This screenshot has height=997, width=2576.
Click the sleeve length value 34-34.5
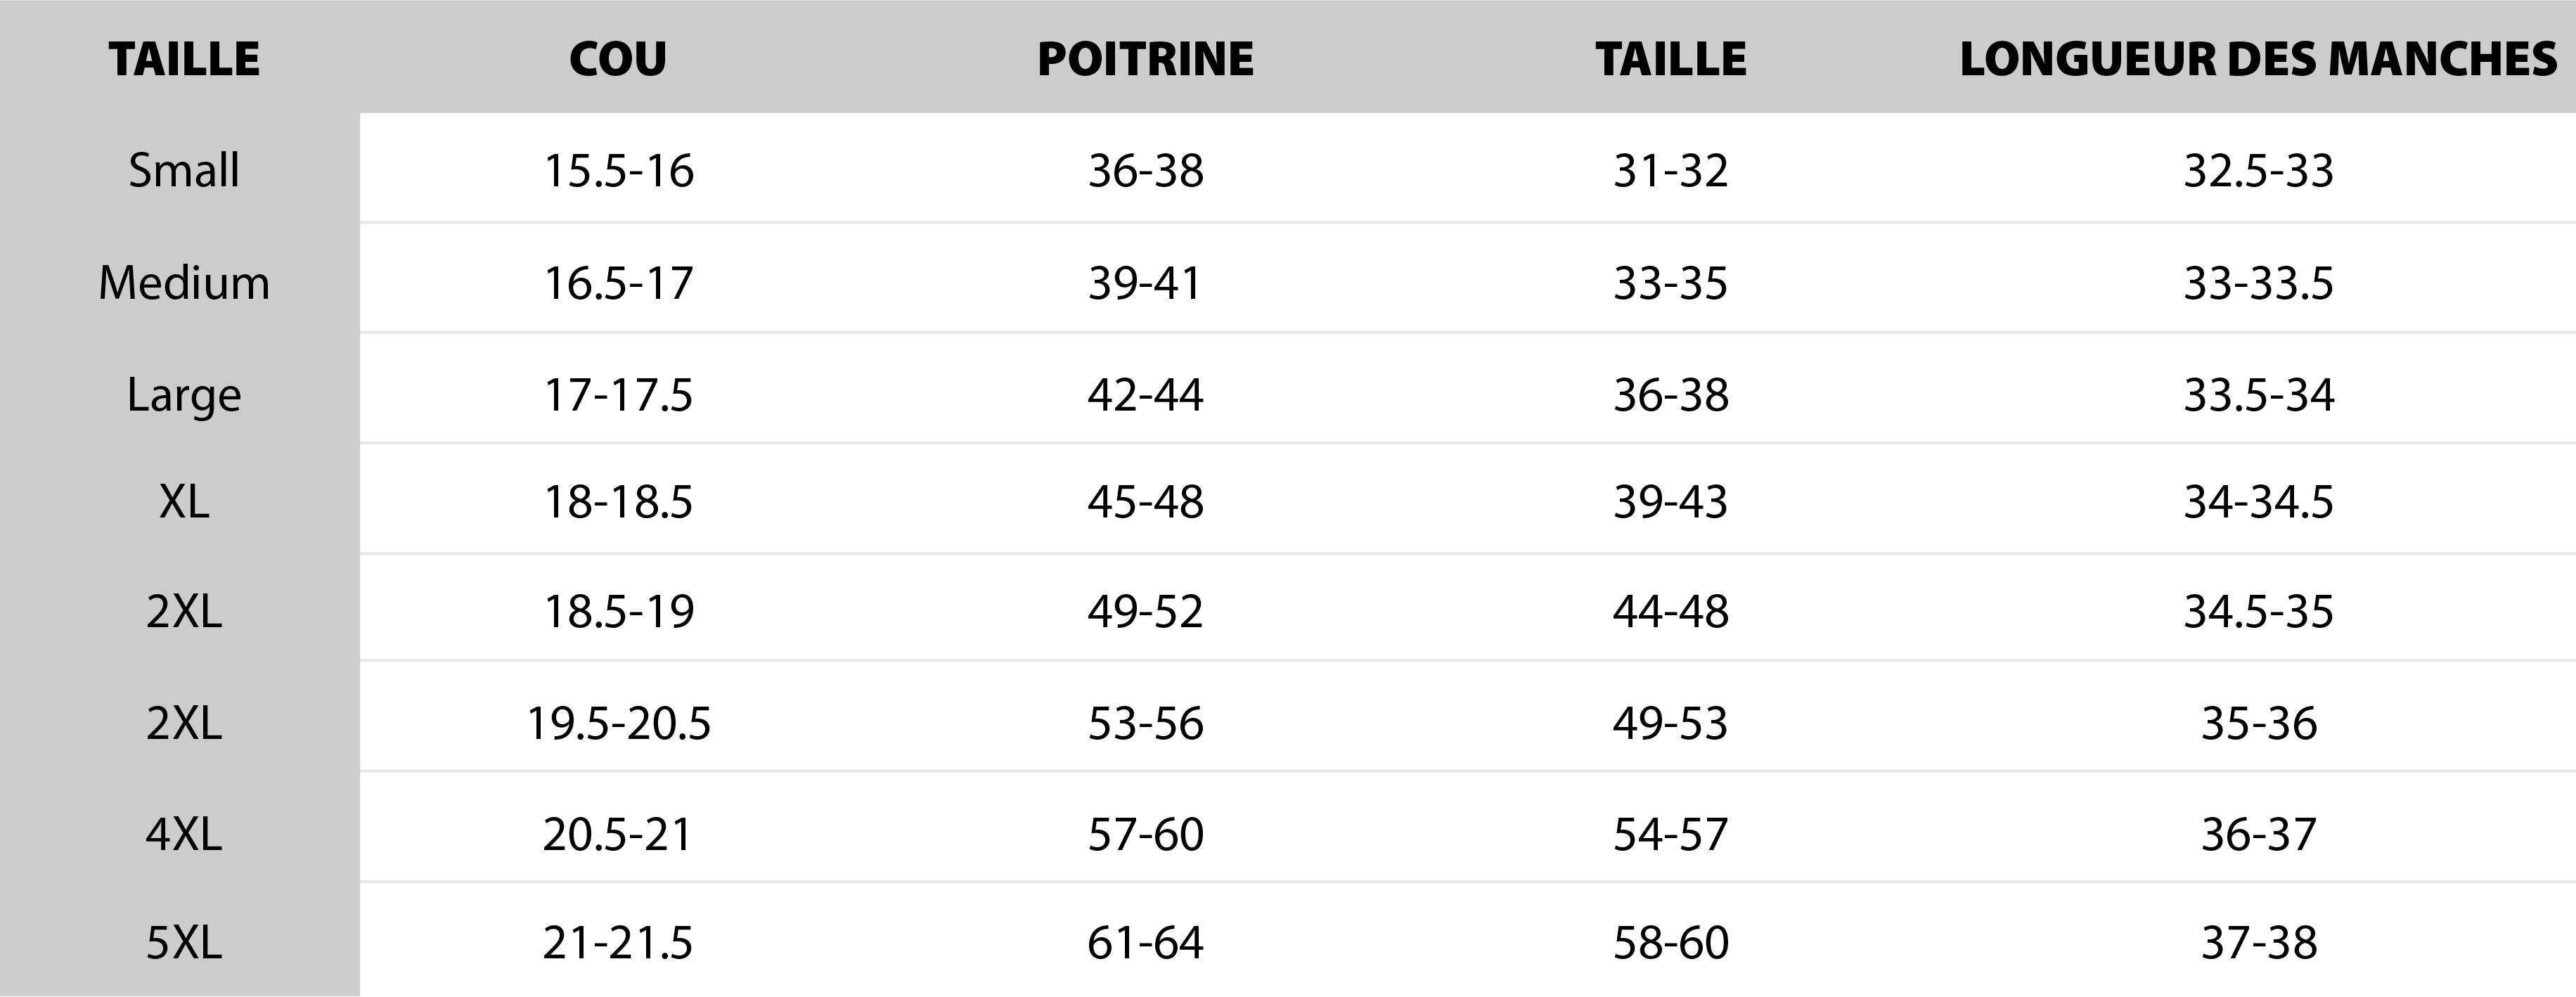click(2258, 502)
